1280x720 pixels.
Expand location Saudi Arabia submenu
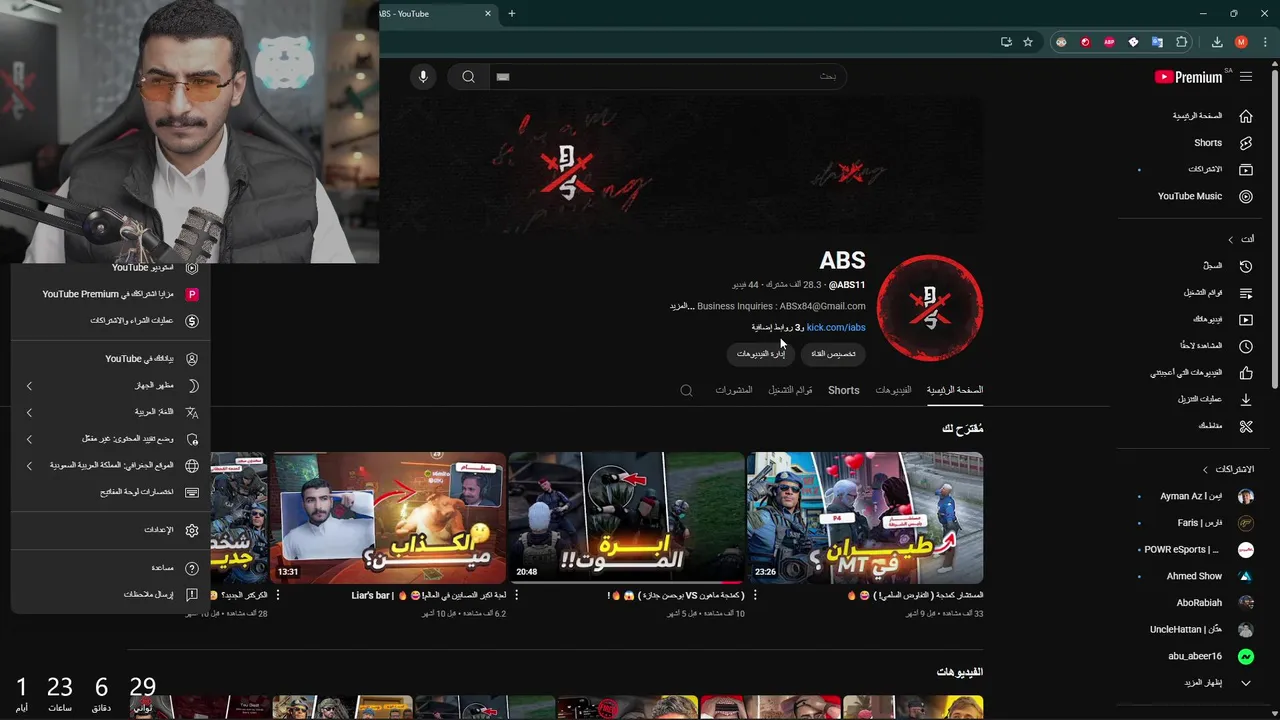[110, 465]
